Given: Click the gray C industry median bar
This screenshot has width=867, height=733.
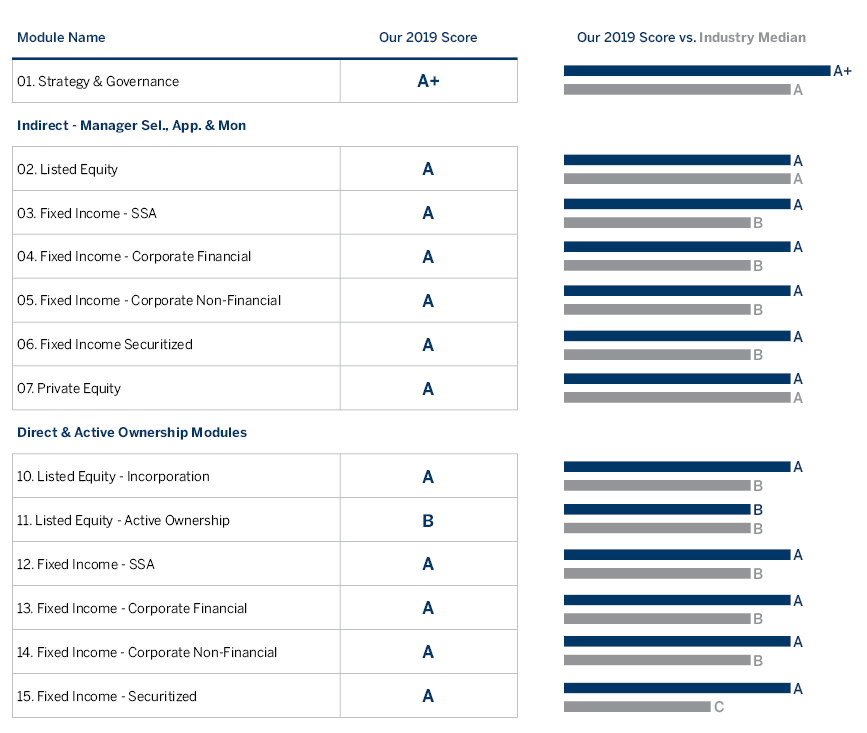Looking at the screenshot, I should (x=636, y=707).
